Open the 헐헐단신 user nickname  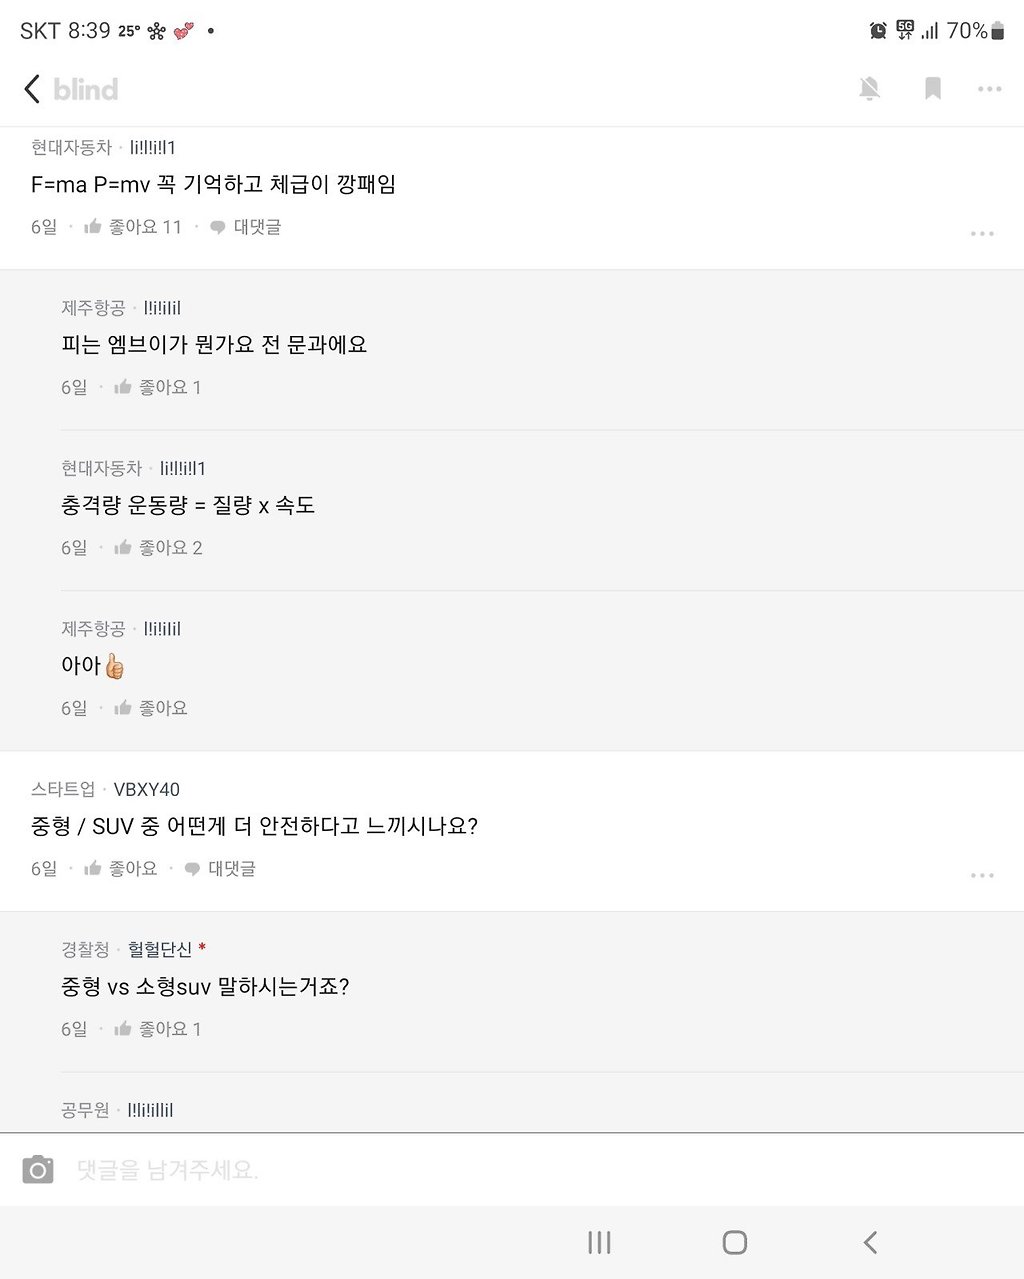coord(160,949)
